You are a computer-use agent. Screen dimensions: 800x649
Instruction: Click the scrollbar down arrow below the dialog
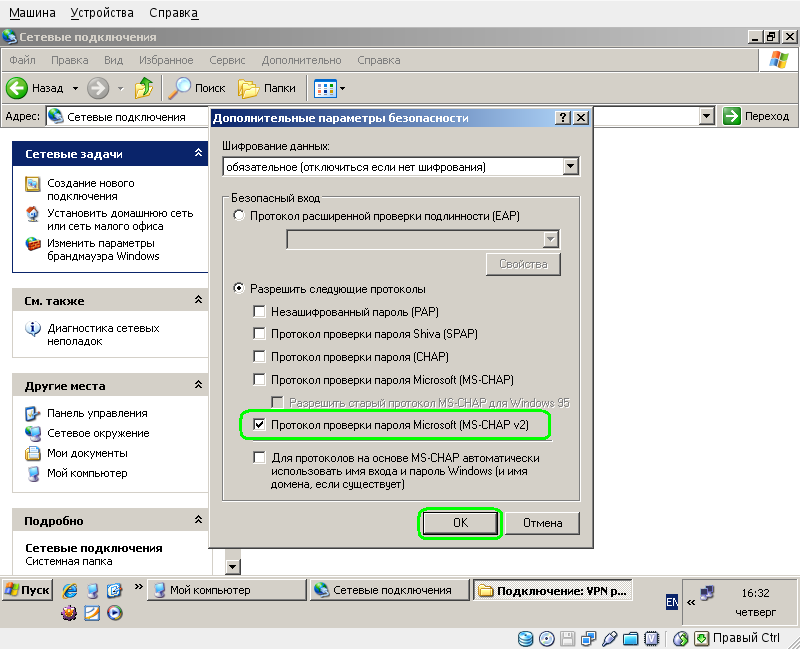233,566
